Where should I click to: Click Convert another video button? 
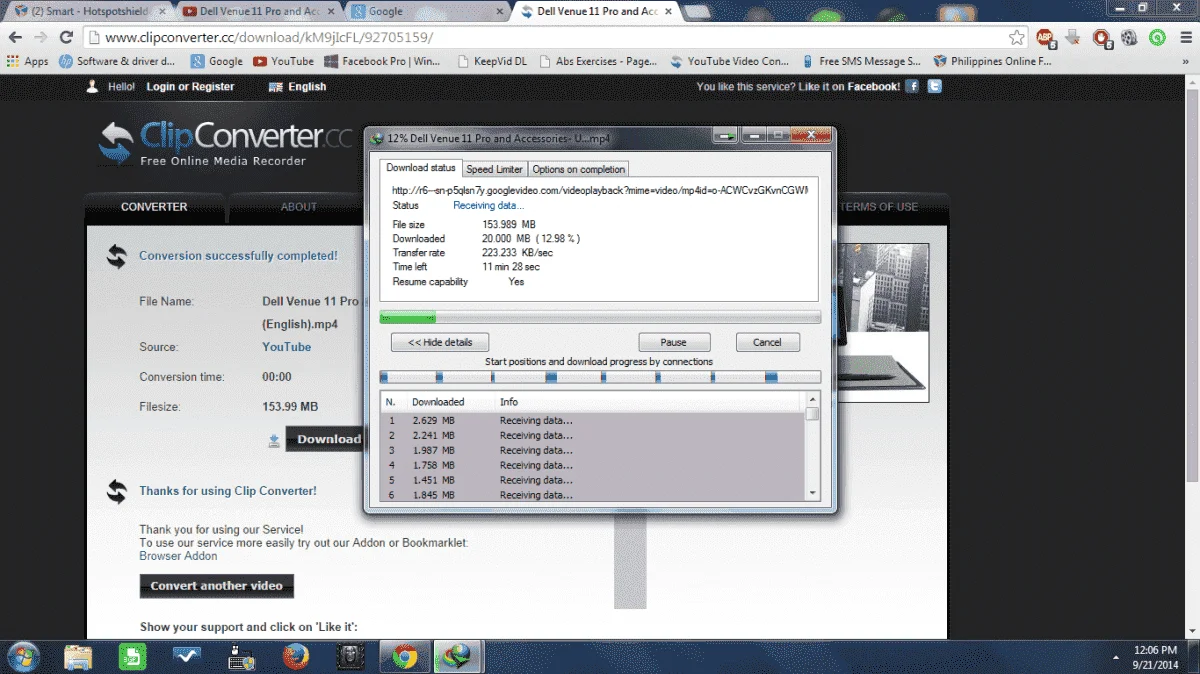[x=217, y=586]
